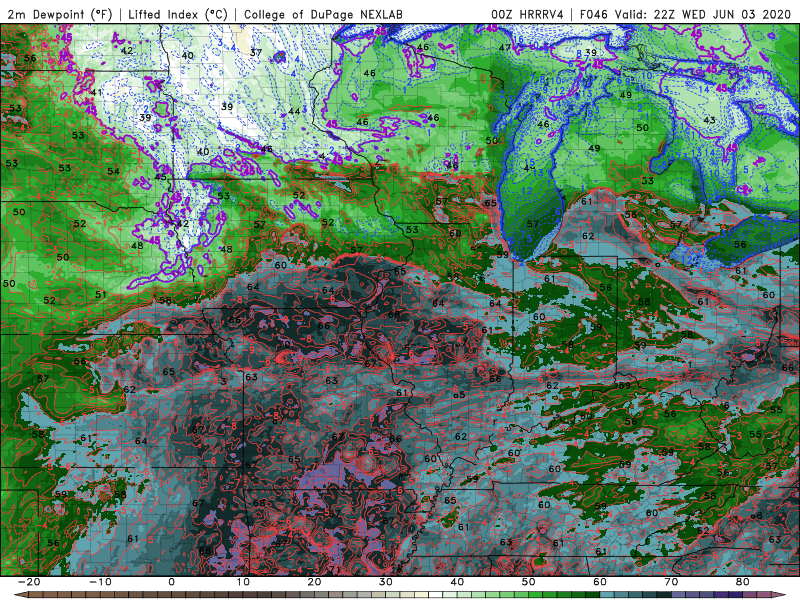Click the -10 label on the color scale
Screen dimensions: 800x600
[100, 582]
